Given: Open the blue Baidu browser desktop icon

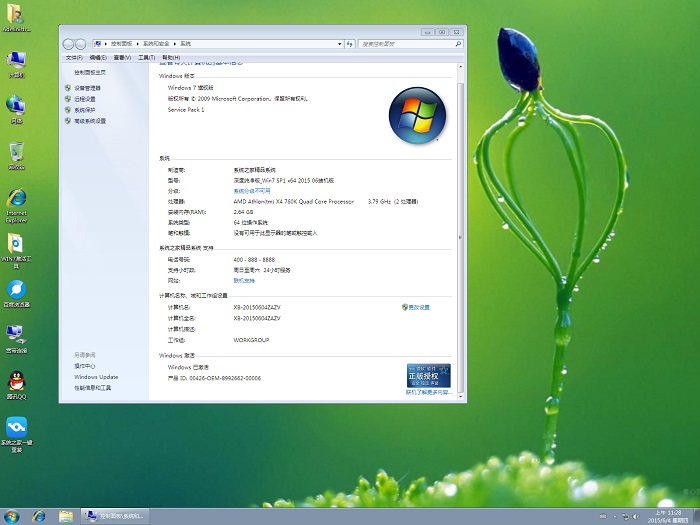Looking at the screenshot, I should tap(16, 289).
